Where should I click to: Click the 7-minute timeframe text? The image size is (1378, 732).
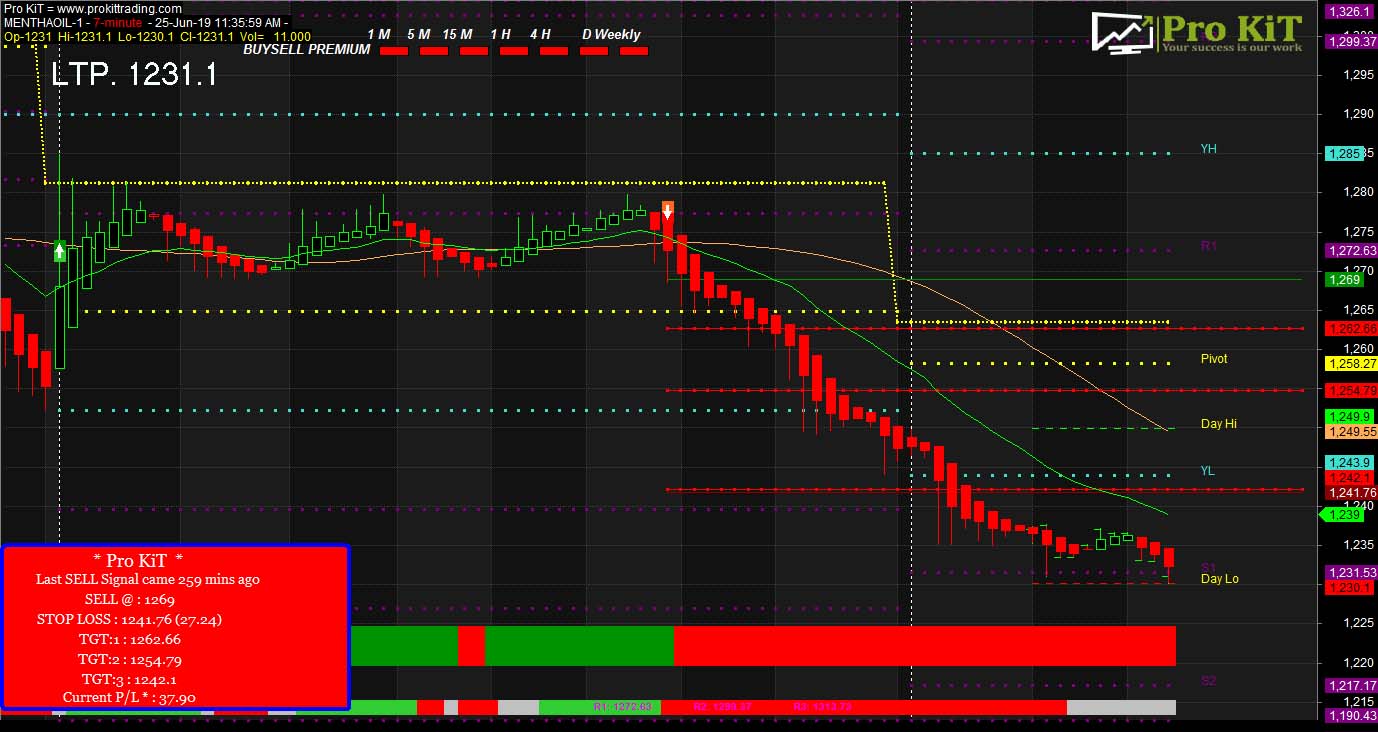[117, 22]
